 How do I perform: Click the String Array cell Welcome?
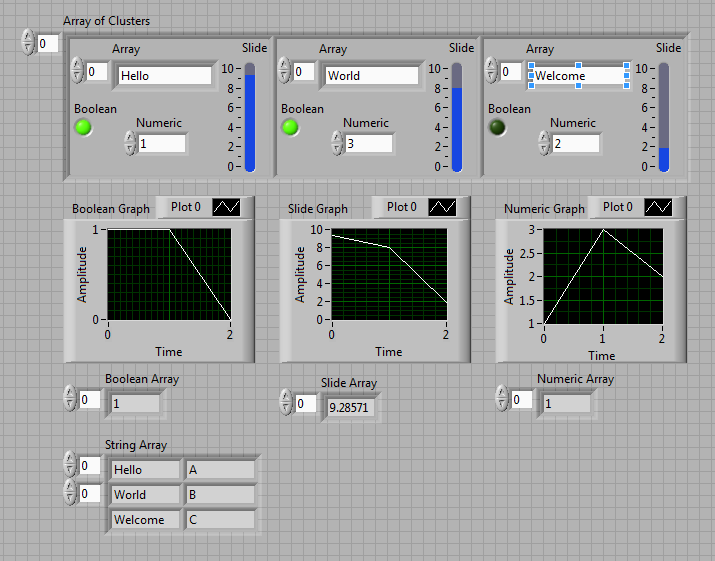(x=145, y=519)
